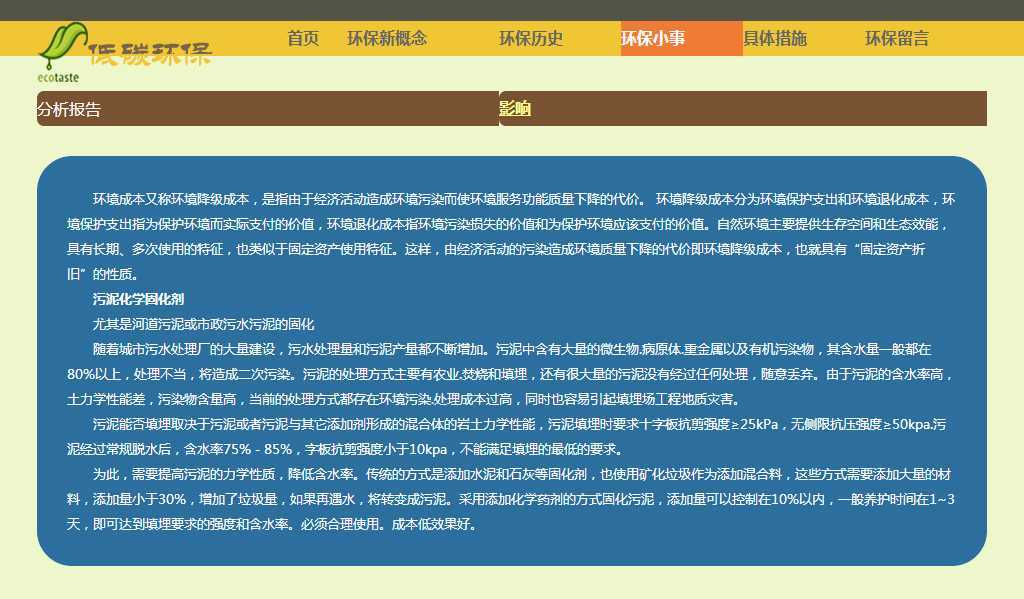Visit the 环保留言 message page

[x=897, y=39]
